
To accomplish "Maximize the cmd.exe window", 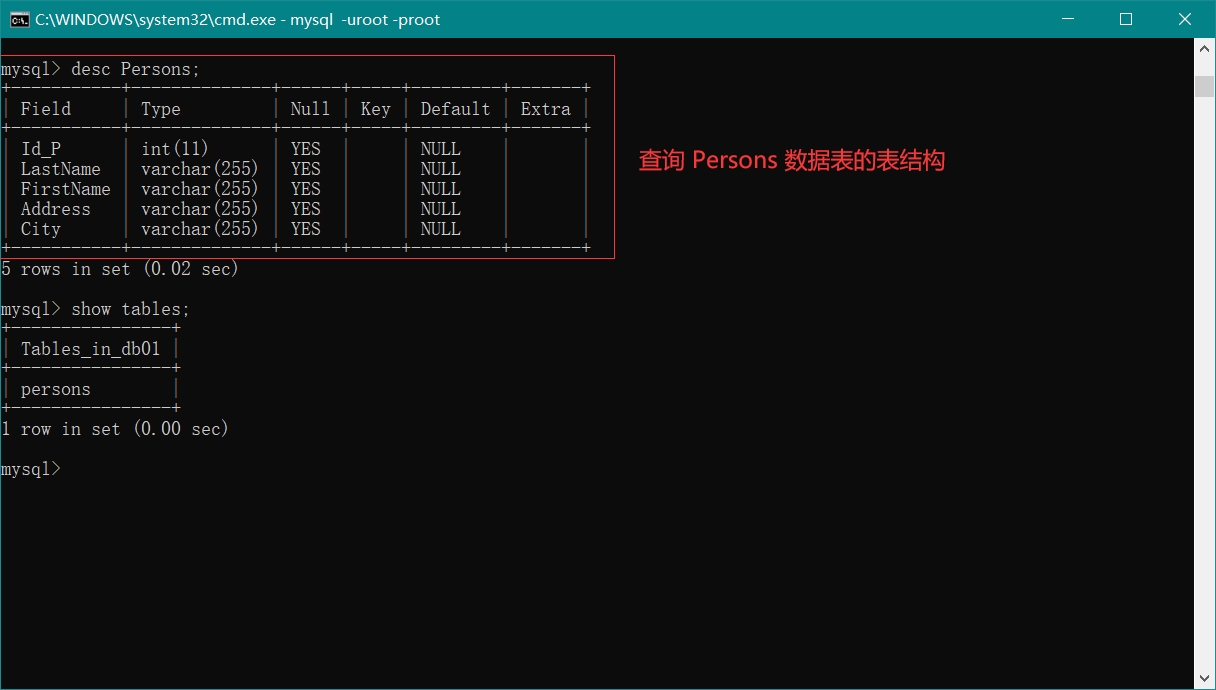I will (1126, 19).
